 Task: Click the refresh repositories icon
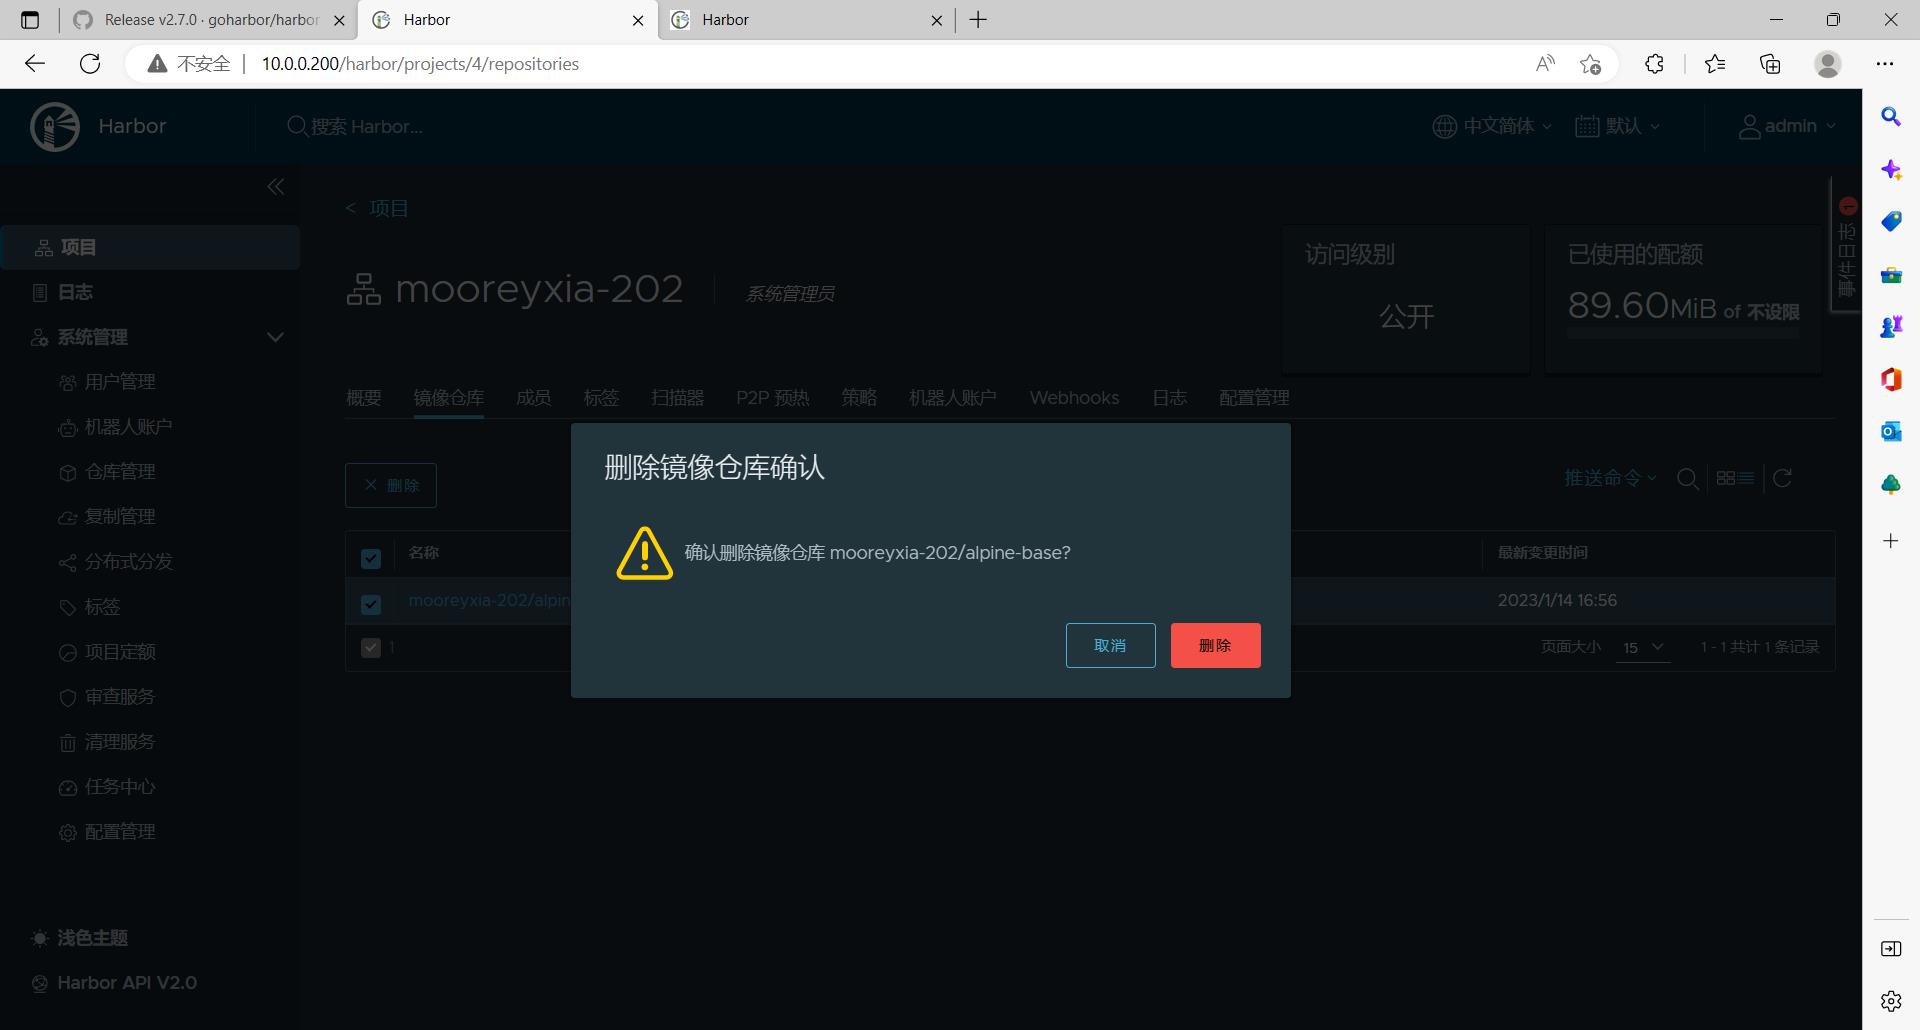[x=1782, y=478]
